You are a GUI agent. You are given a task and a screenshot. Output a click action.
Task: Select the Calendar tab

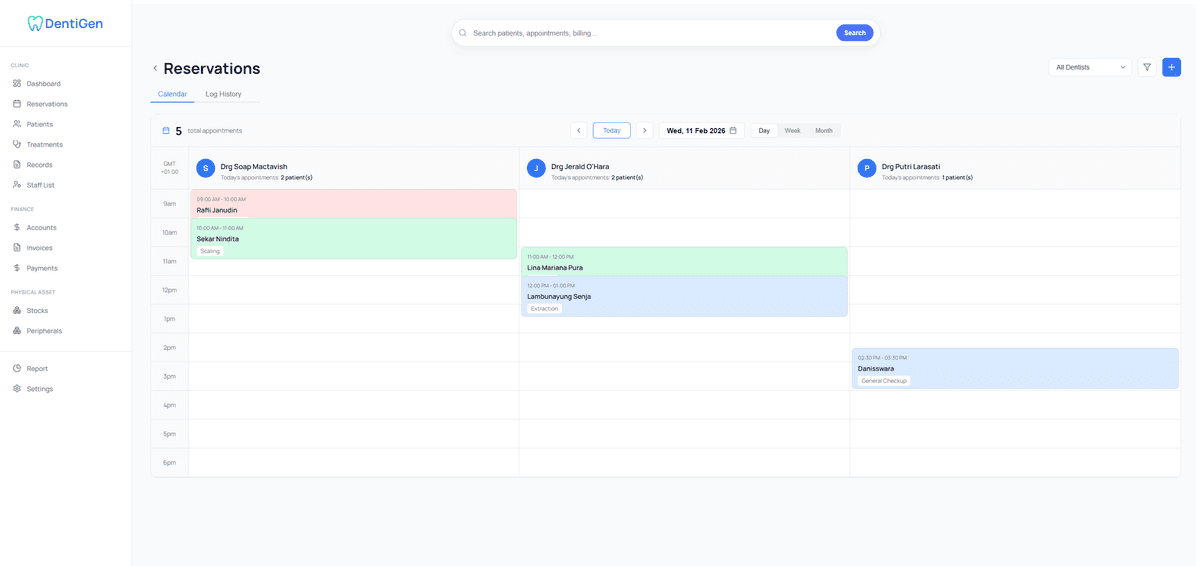click(172, 94)
